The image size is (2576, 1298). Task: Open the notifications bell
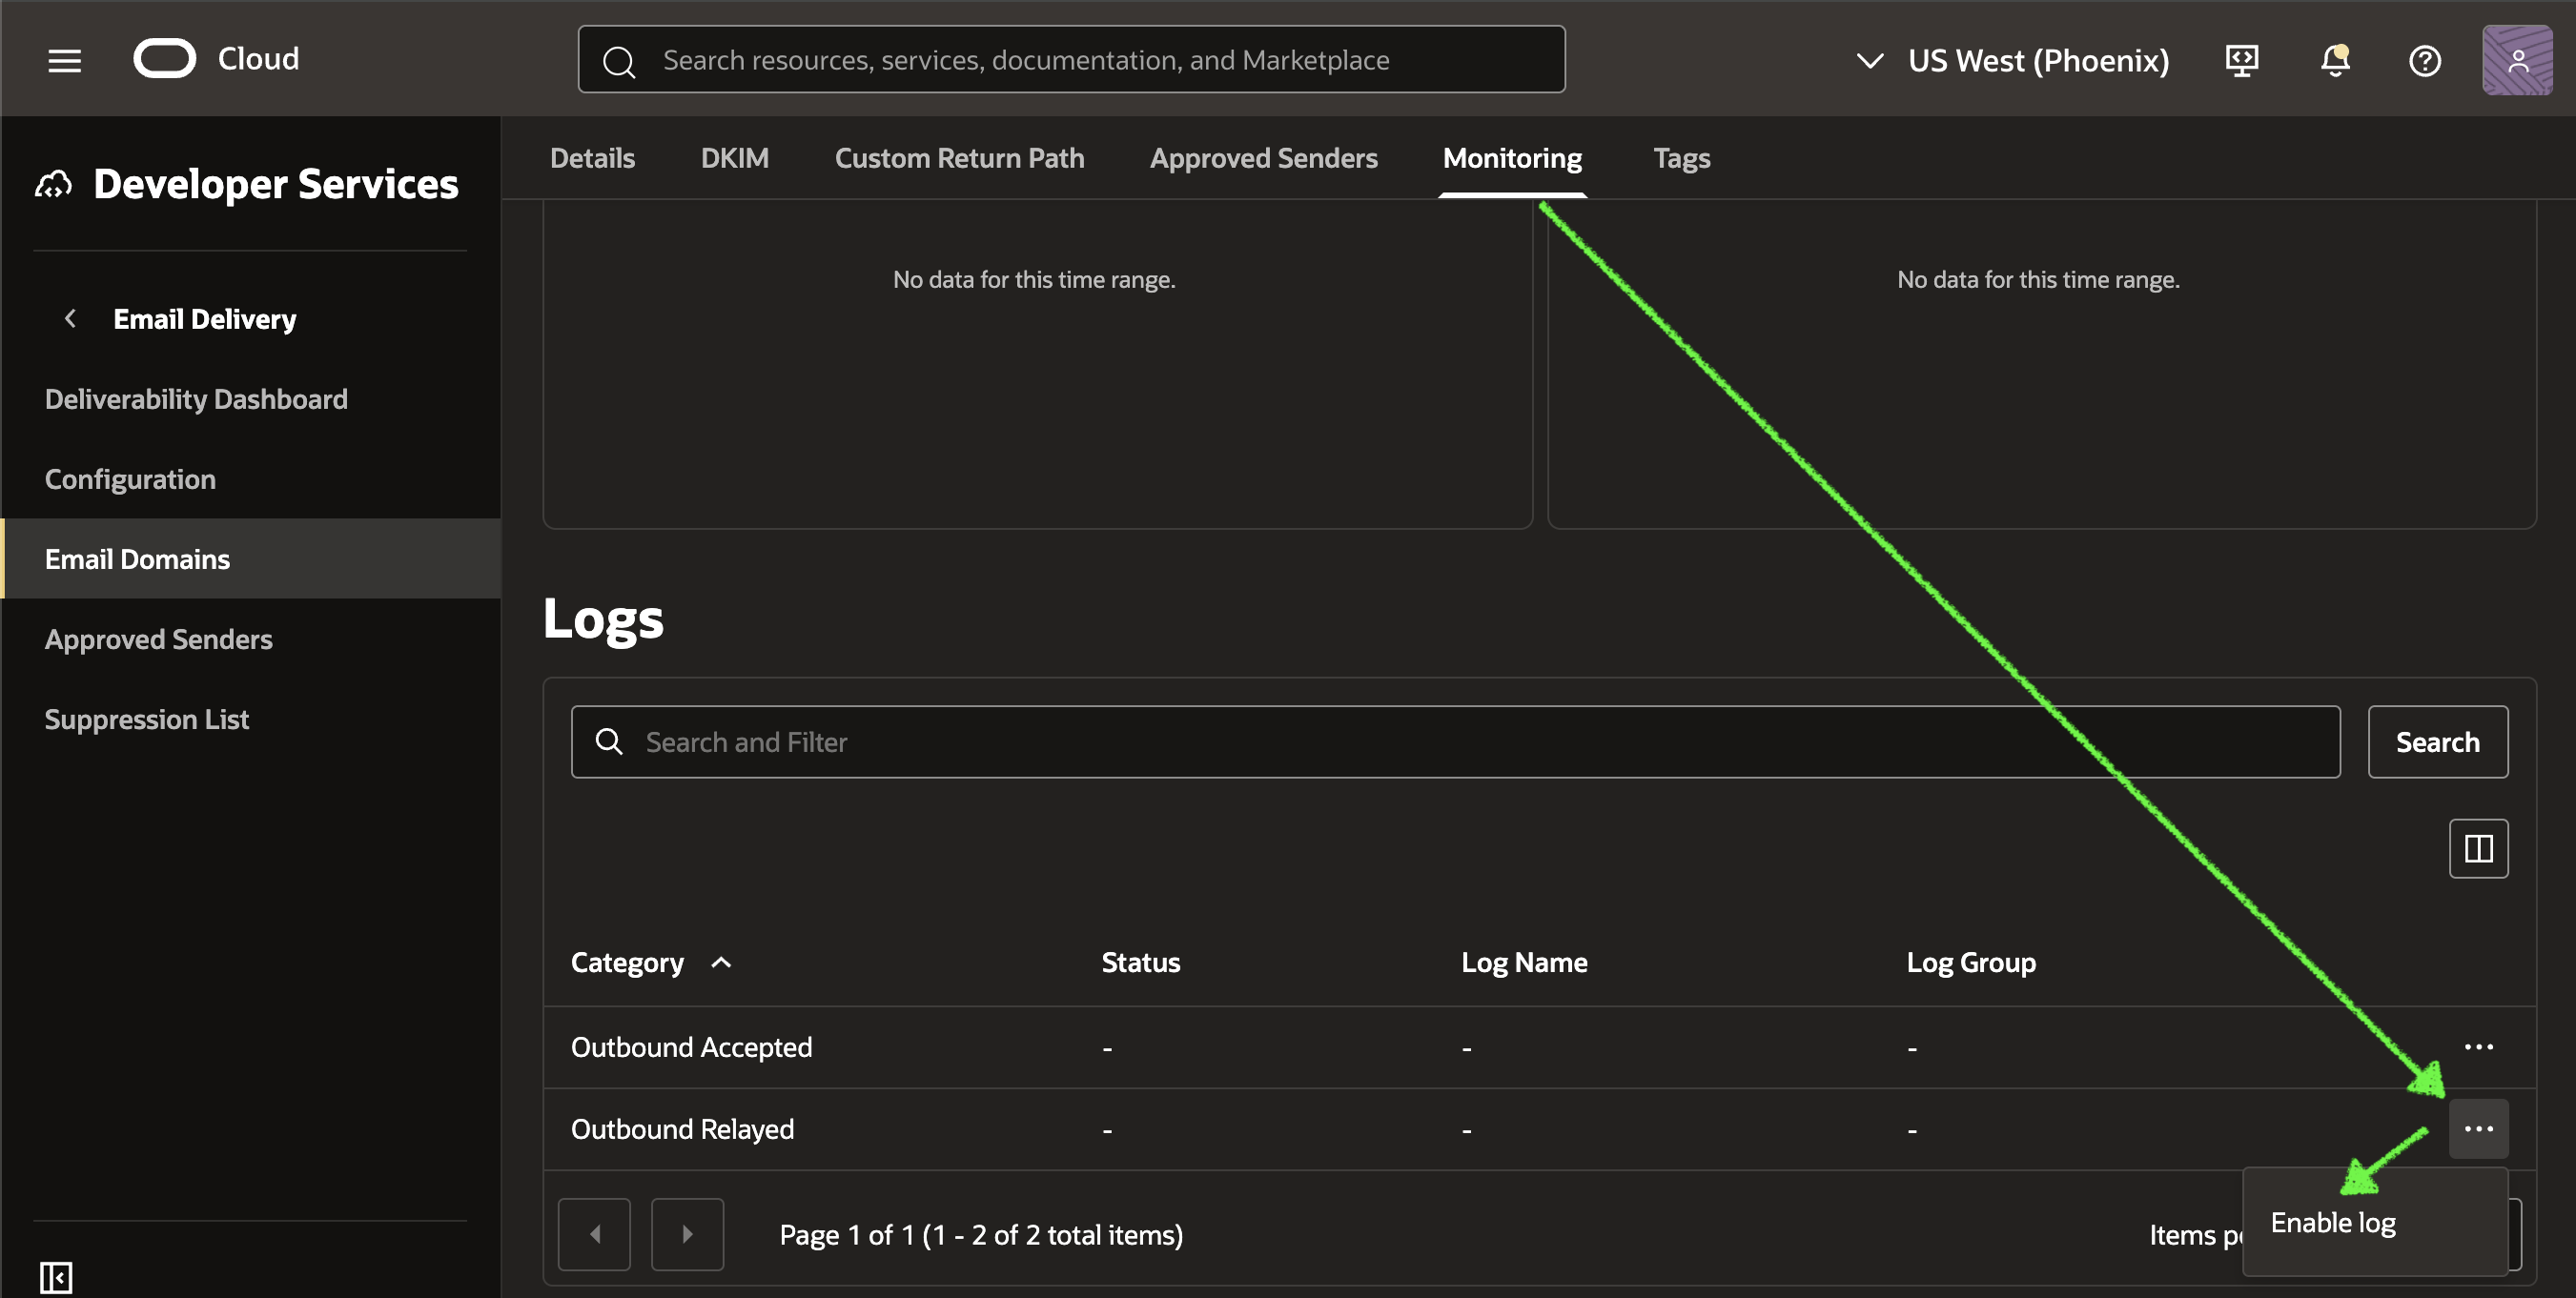click(2334, 61)
